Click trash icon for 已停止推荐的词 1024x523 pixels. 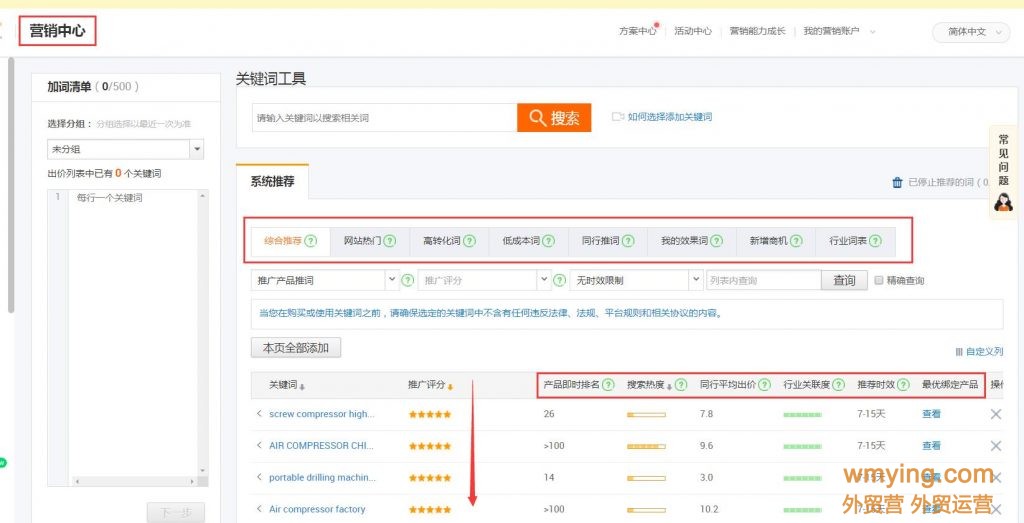coord(897,182)
